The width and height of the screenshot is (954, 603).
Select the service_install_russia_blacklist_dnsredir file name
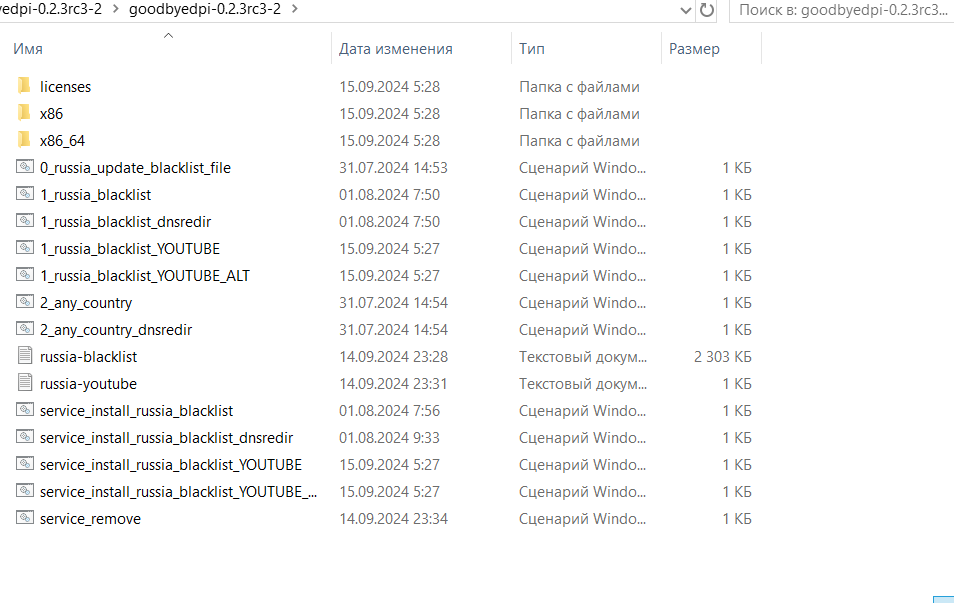(x=167, y=437)
